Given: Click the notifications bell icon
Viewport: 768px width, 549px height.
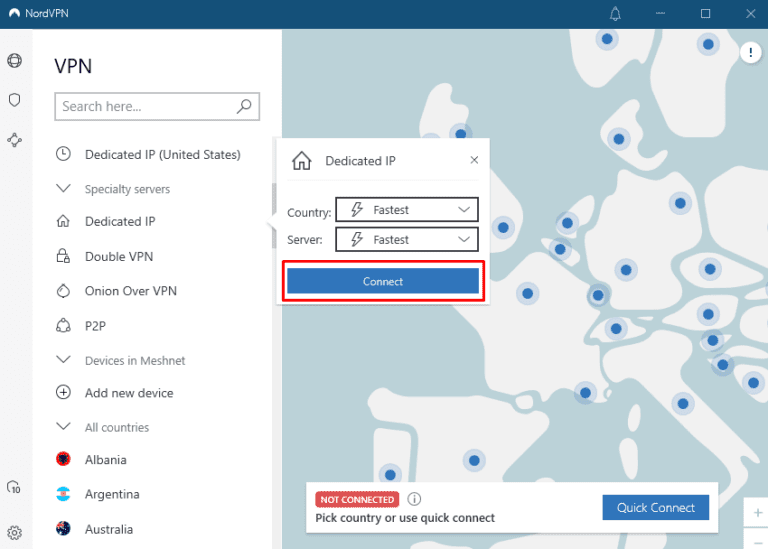Looking at the screenshot, I should tap(615, 14).
